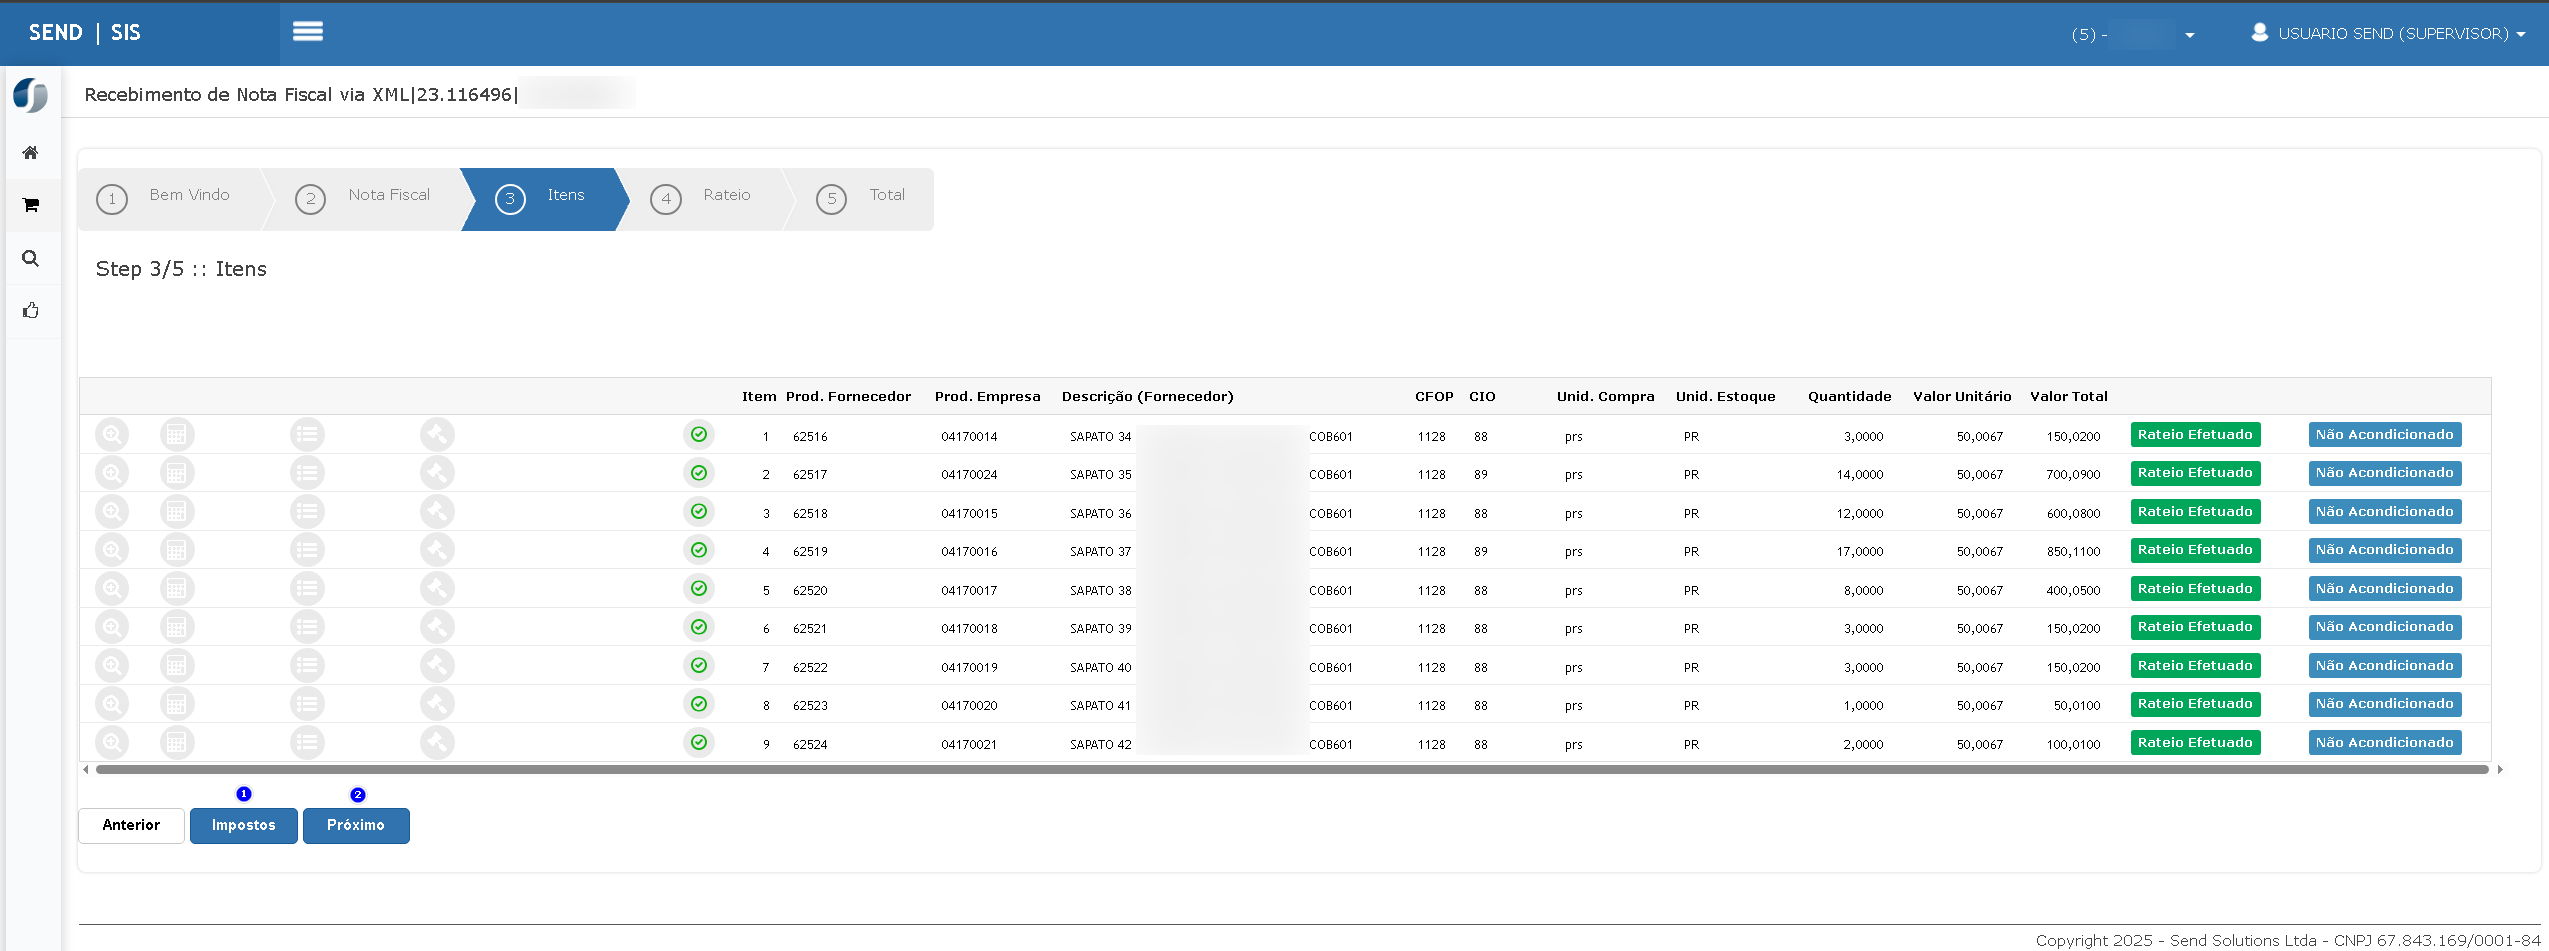Toggle green check status of item 6

[x=699, y=627]
